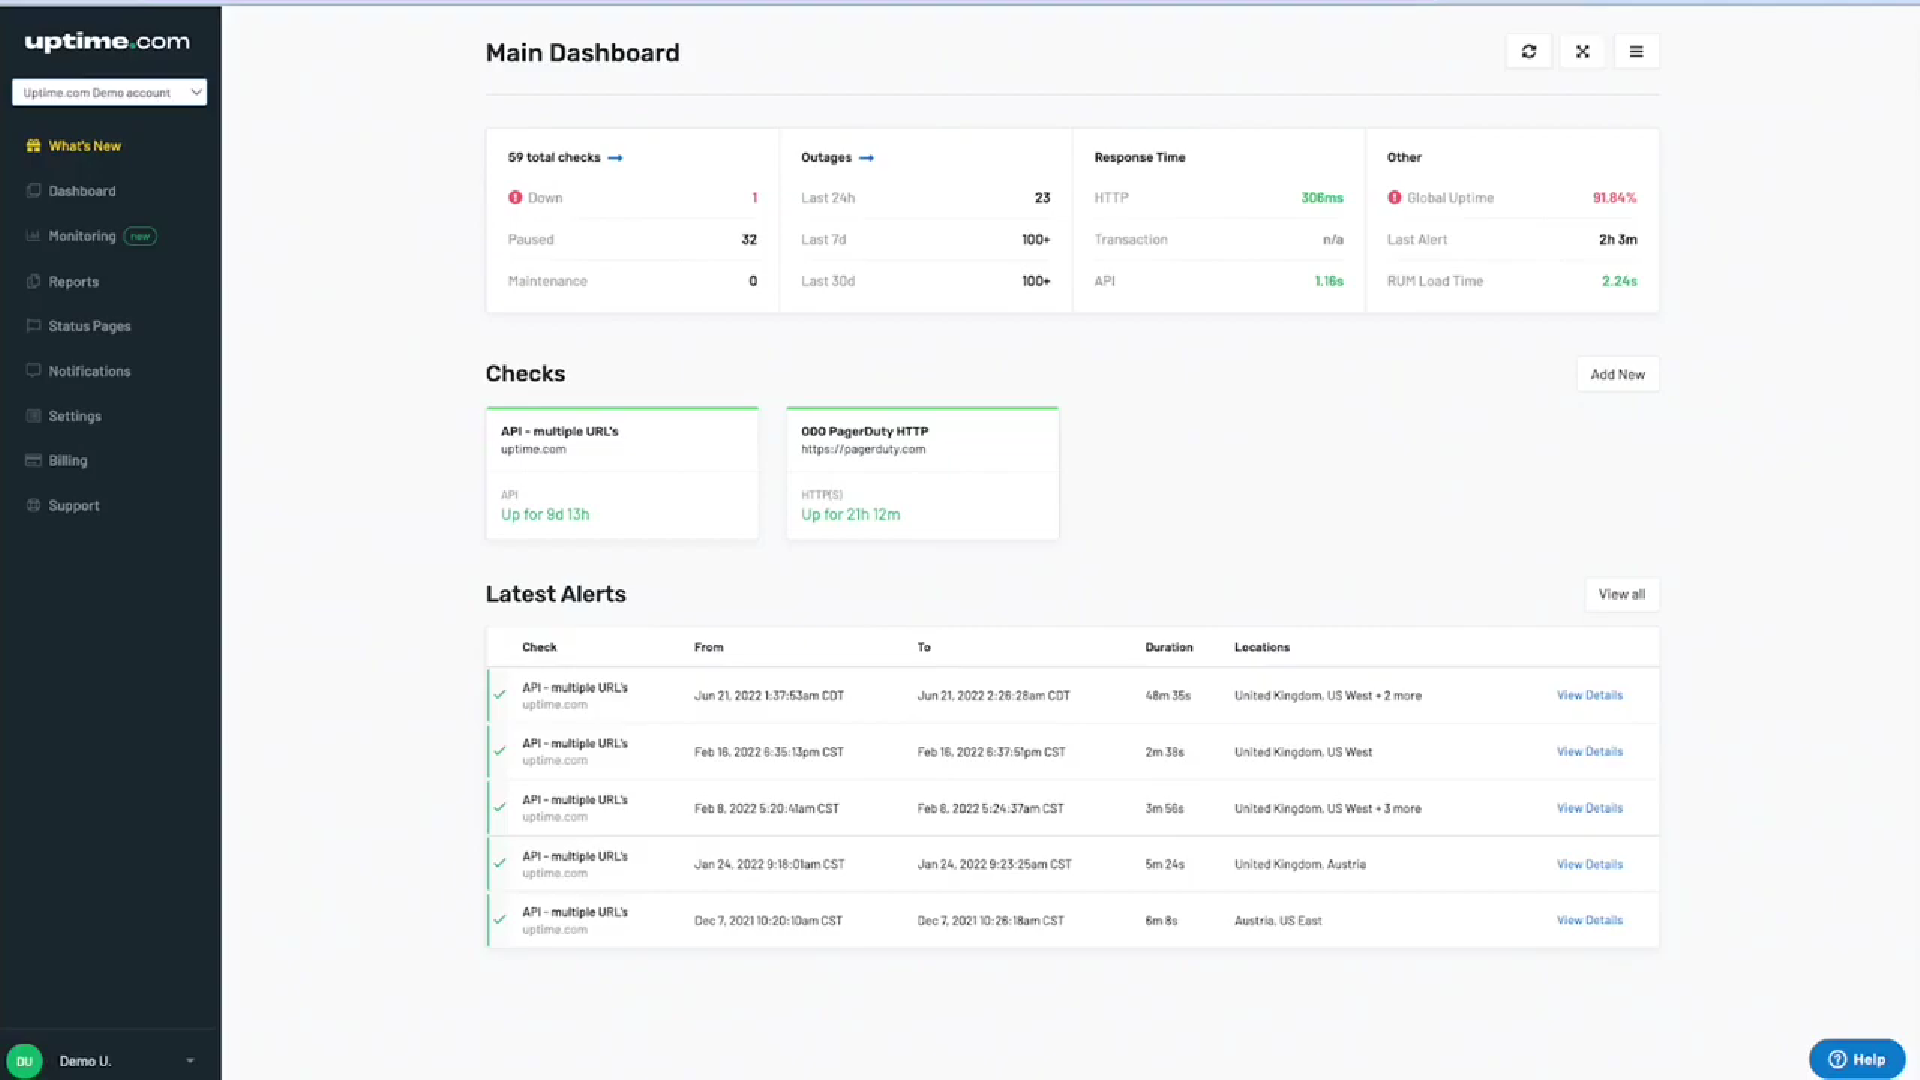Click the Add New button for checks
Viewport: 1920px width, 1080px height.
1617,374
